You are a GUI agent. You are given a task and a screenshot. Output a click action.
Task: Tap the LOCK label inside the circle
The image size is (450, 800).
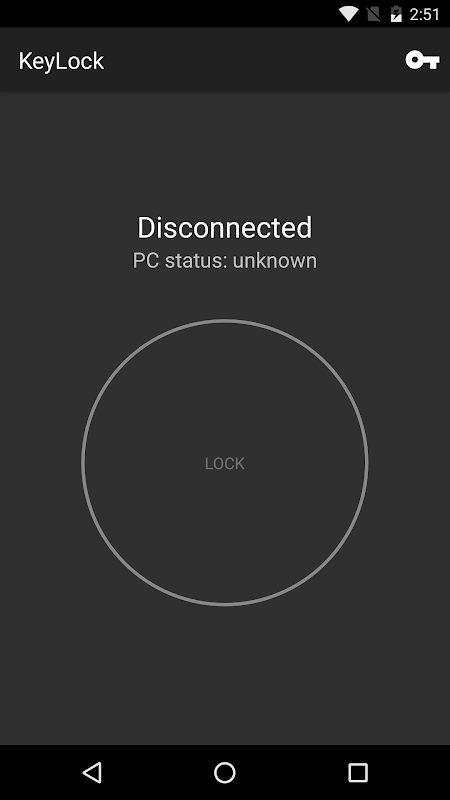[224, 463]
